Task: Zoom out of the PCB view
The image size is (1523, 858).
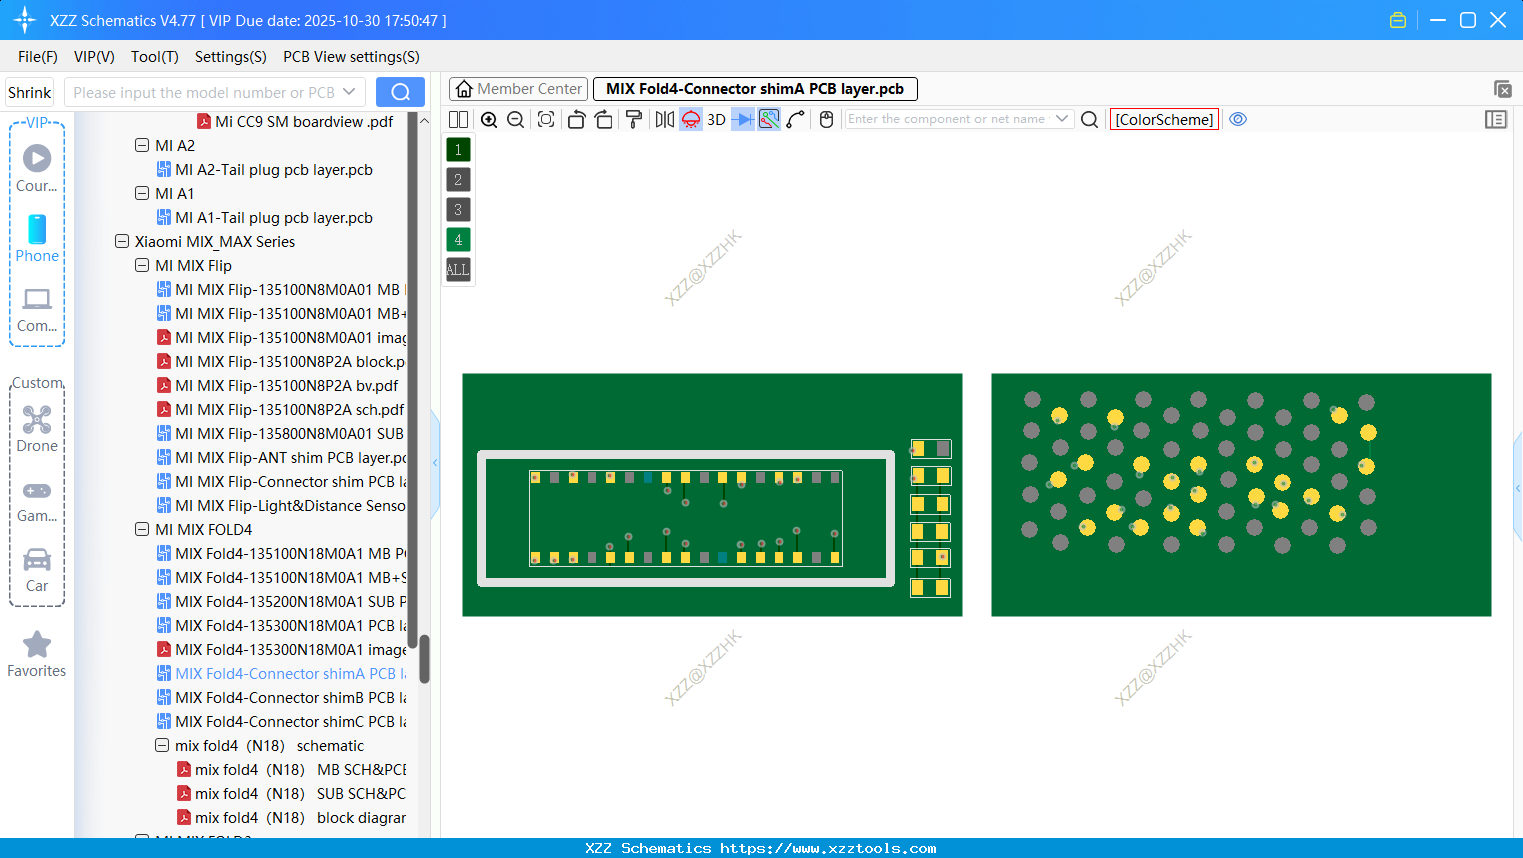Action: [516, 119]
